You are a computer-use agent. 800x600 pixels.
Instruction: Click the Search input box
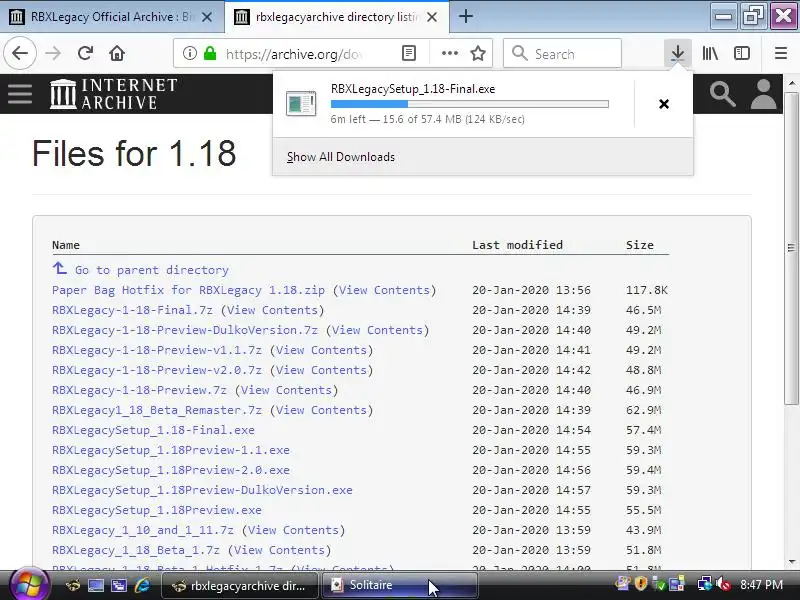(562, 53)
